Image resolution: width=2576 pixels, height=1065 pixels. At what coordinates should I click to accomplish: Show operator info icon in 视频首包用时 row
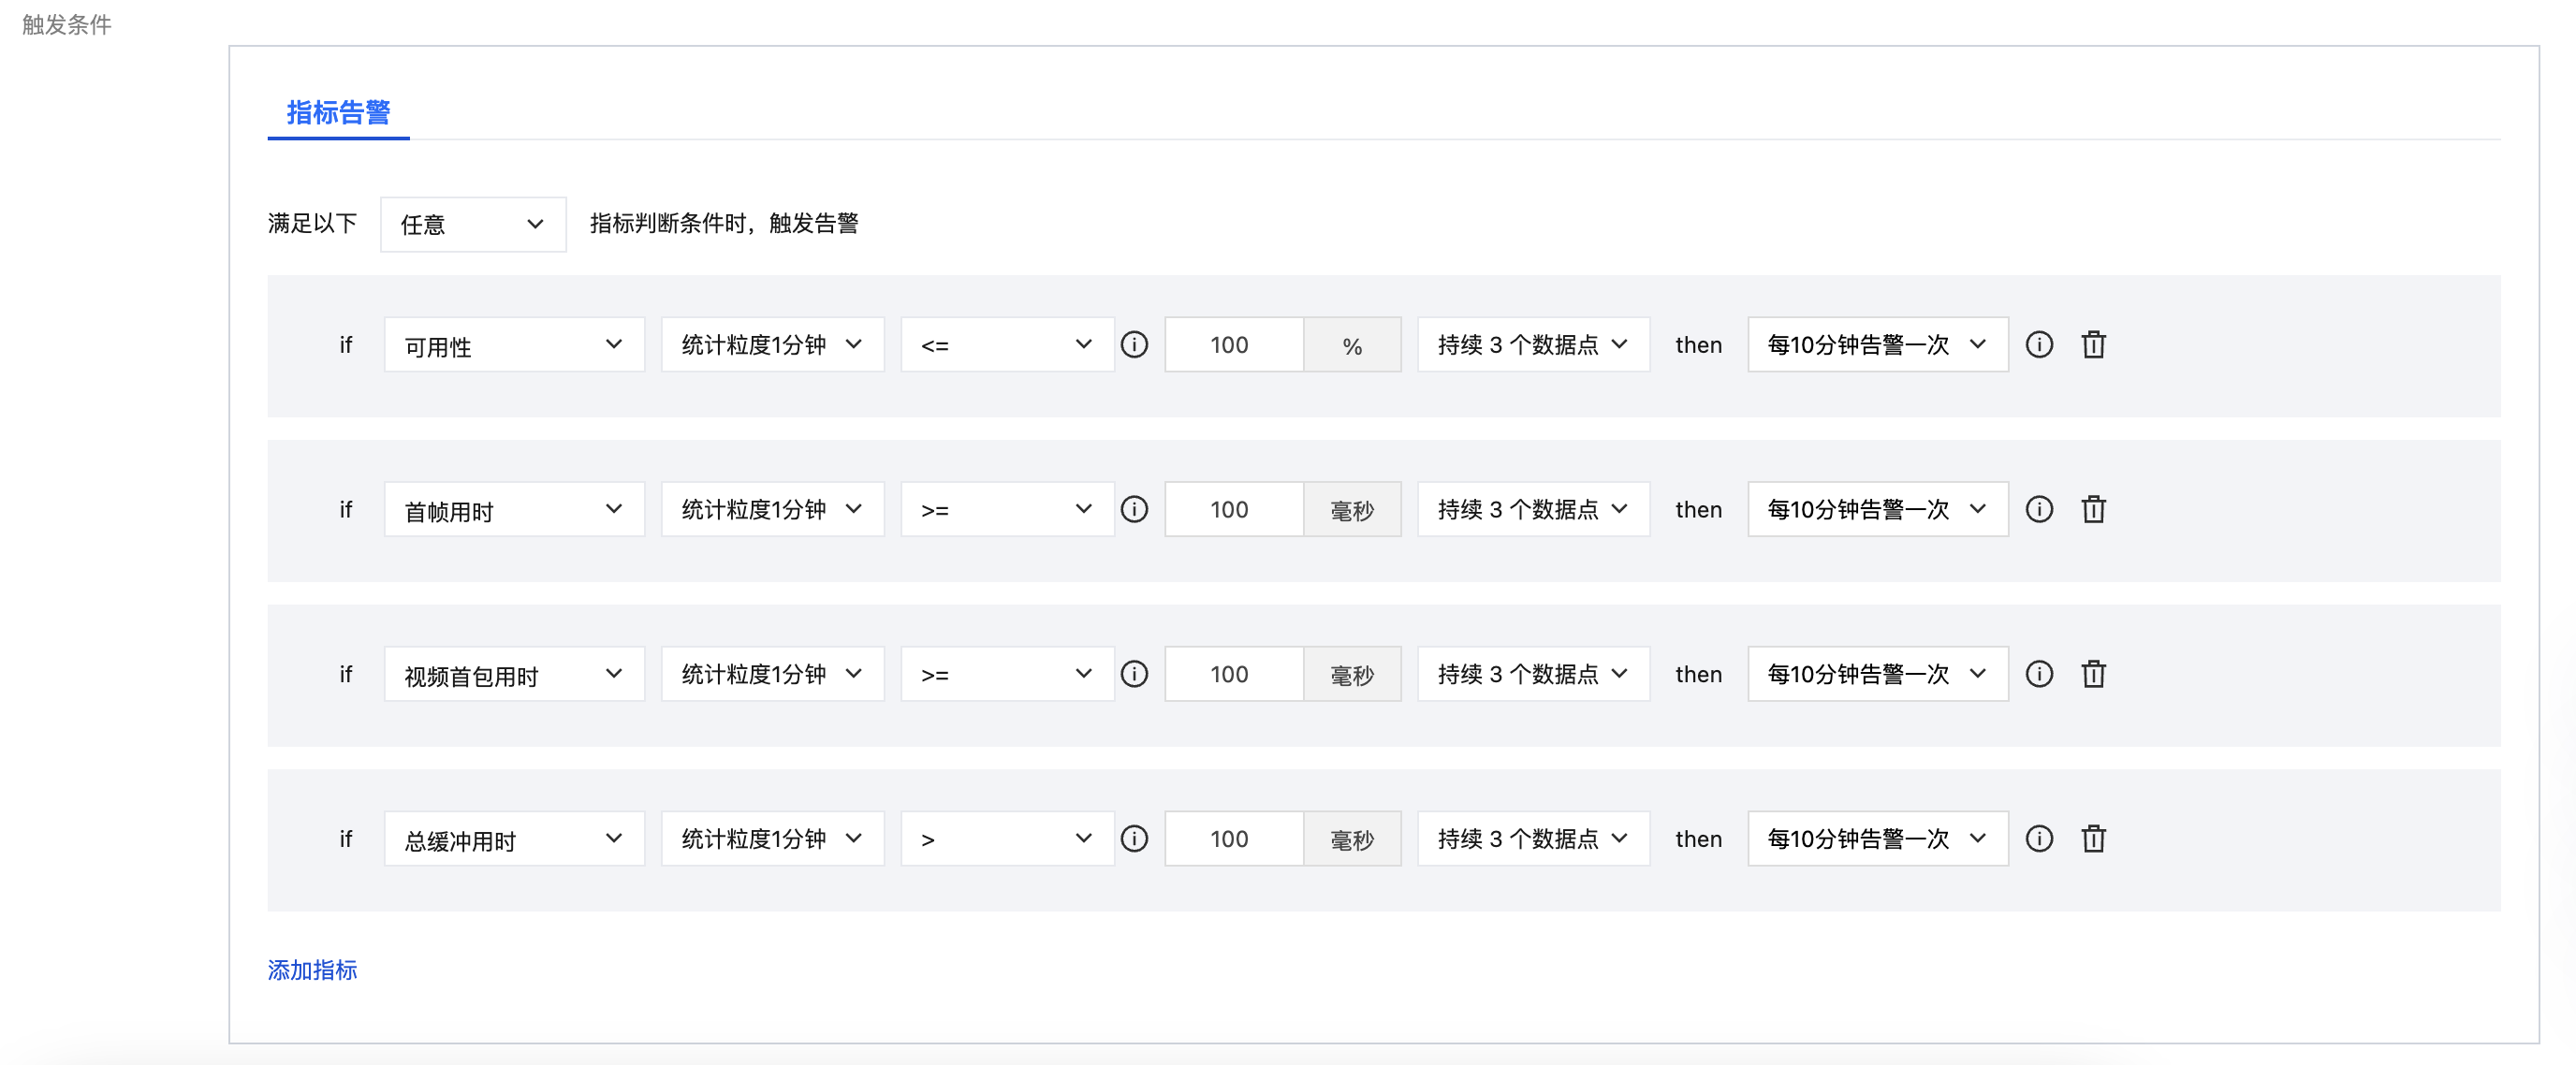point(1134,674)
